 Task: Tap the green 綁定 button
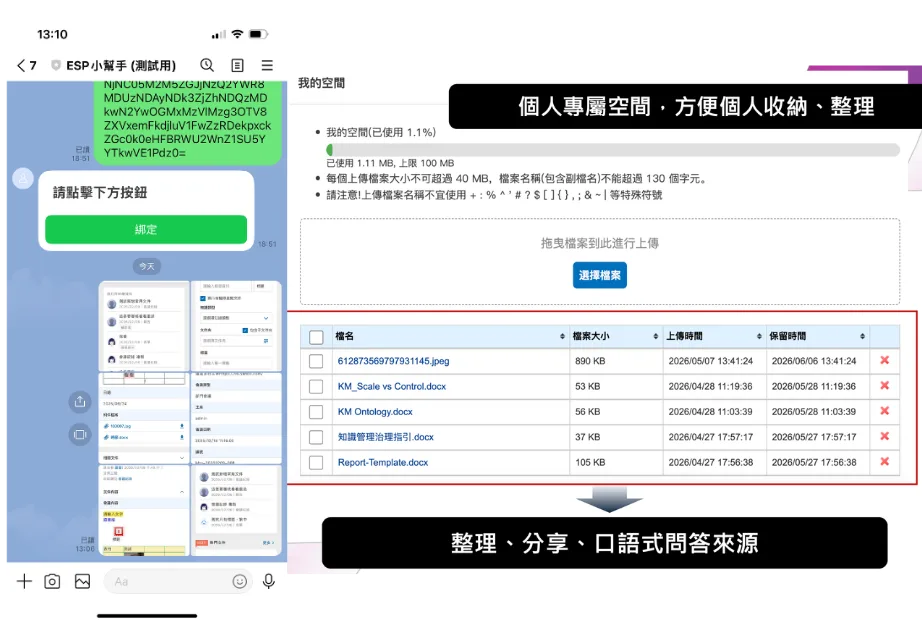(x=146, y=229)
